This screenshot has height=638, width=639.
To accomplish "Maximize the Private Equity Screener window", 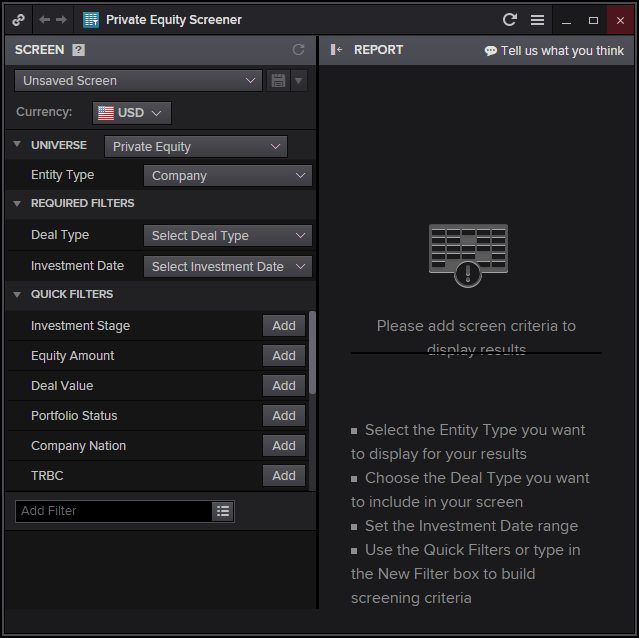I will 593,20.
